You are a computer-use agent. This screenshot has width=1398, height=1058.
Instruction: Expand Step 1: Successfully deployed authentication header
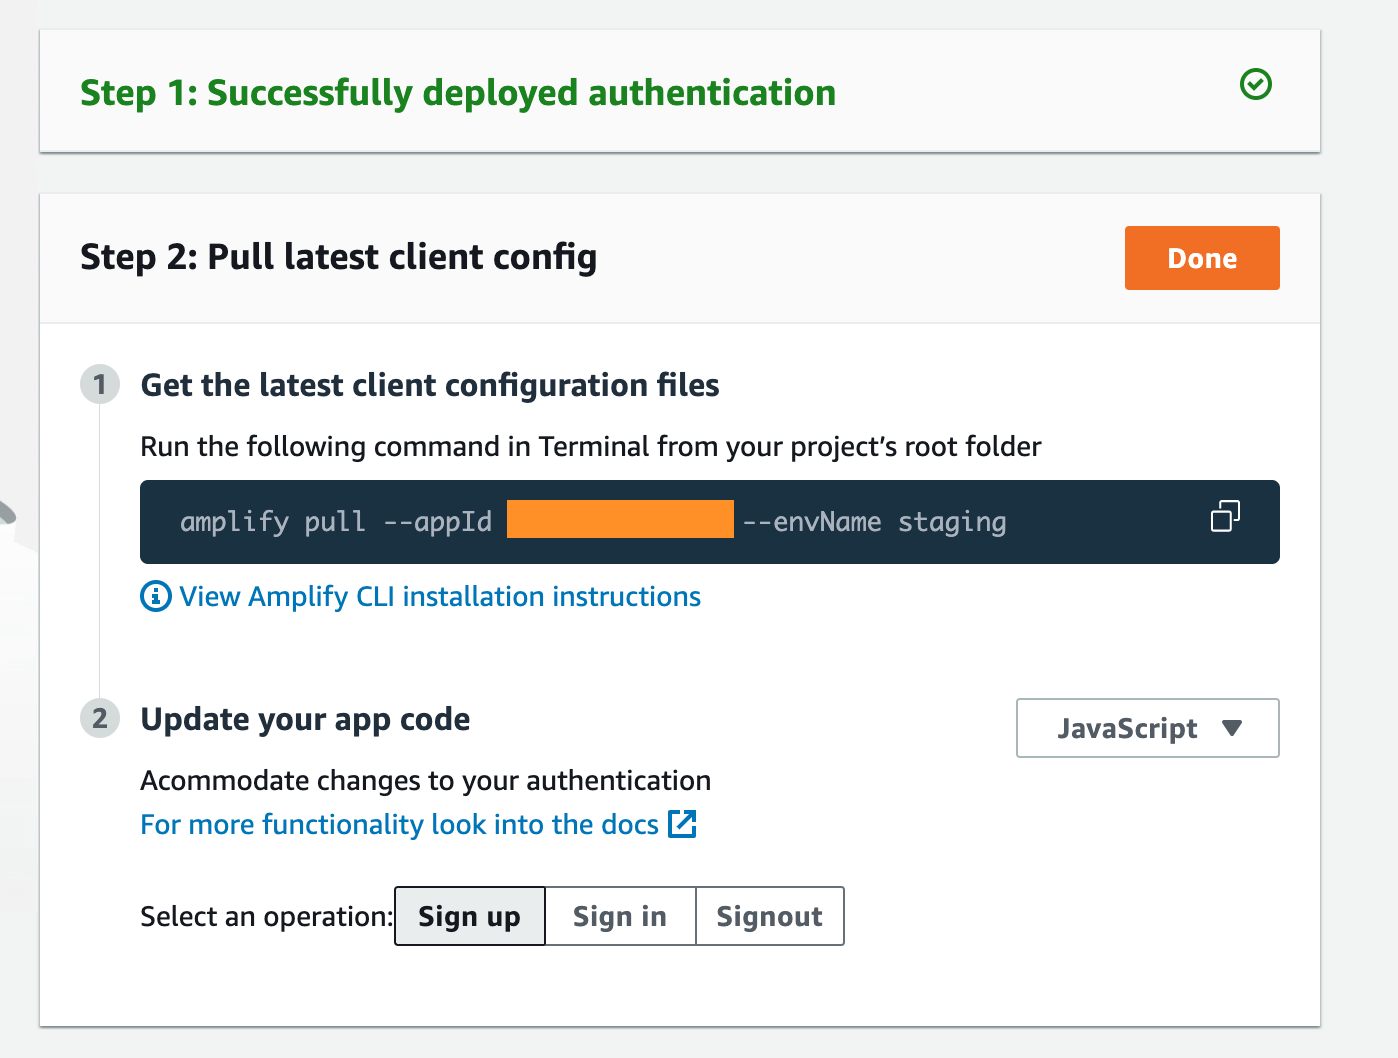(x=458, y=93)
